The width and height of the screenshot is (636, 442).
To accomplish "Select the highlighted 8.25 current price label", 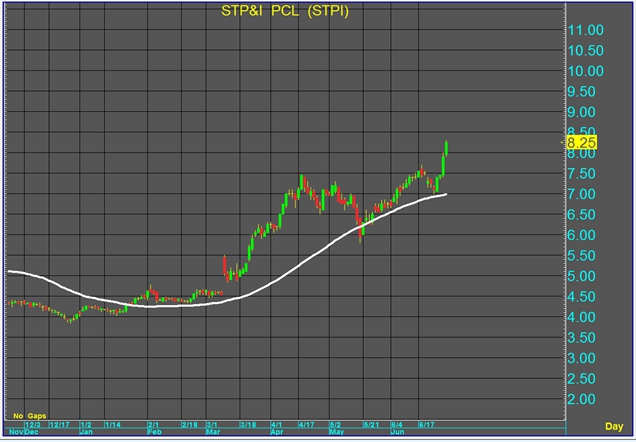I will [x=581, y=143].
